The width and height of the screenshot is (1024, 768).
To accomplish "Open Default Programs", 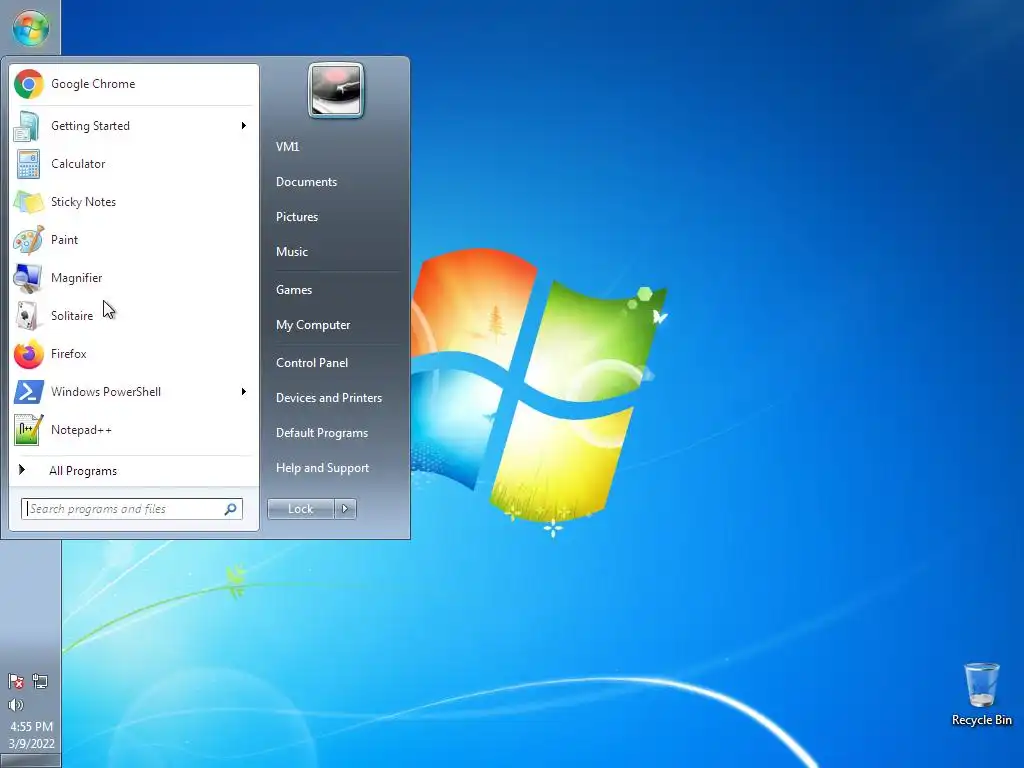I will [x=321, y=433].
